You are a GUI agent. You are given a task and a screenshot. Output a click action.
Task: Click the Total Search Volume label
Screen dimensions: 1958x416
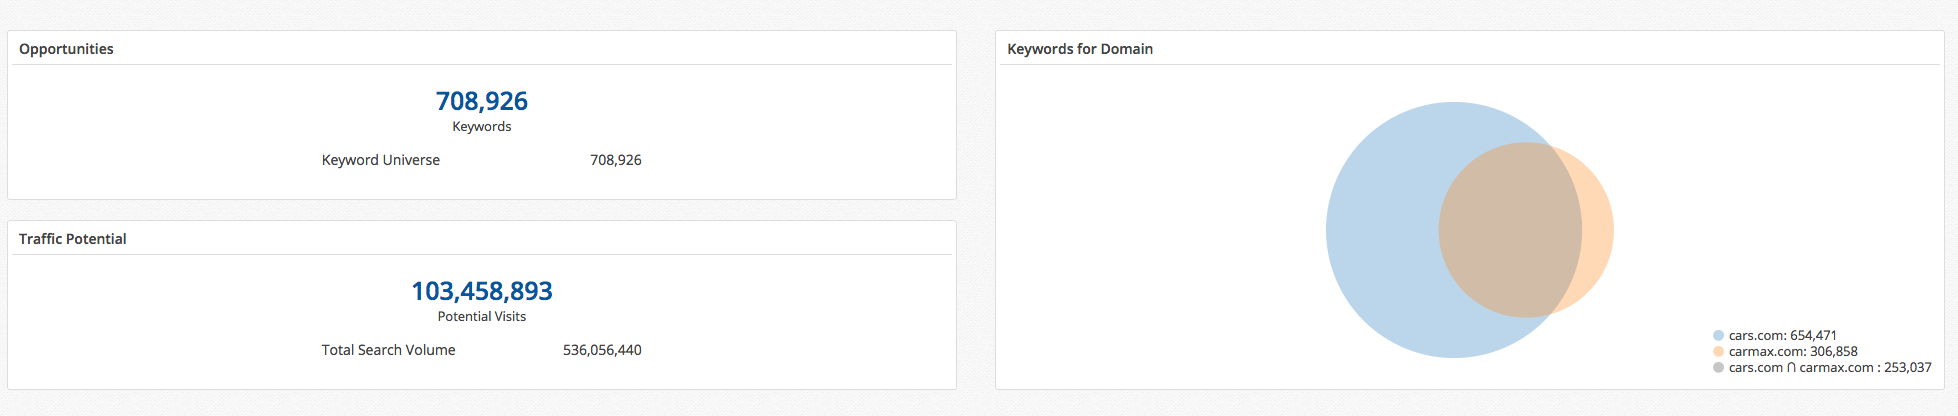pos(388,350)
